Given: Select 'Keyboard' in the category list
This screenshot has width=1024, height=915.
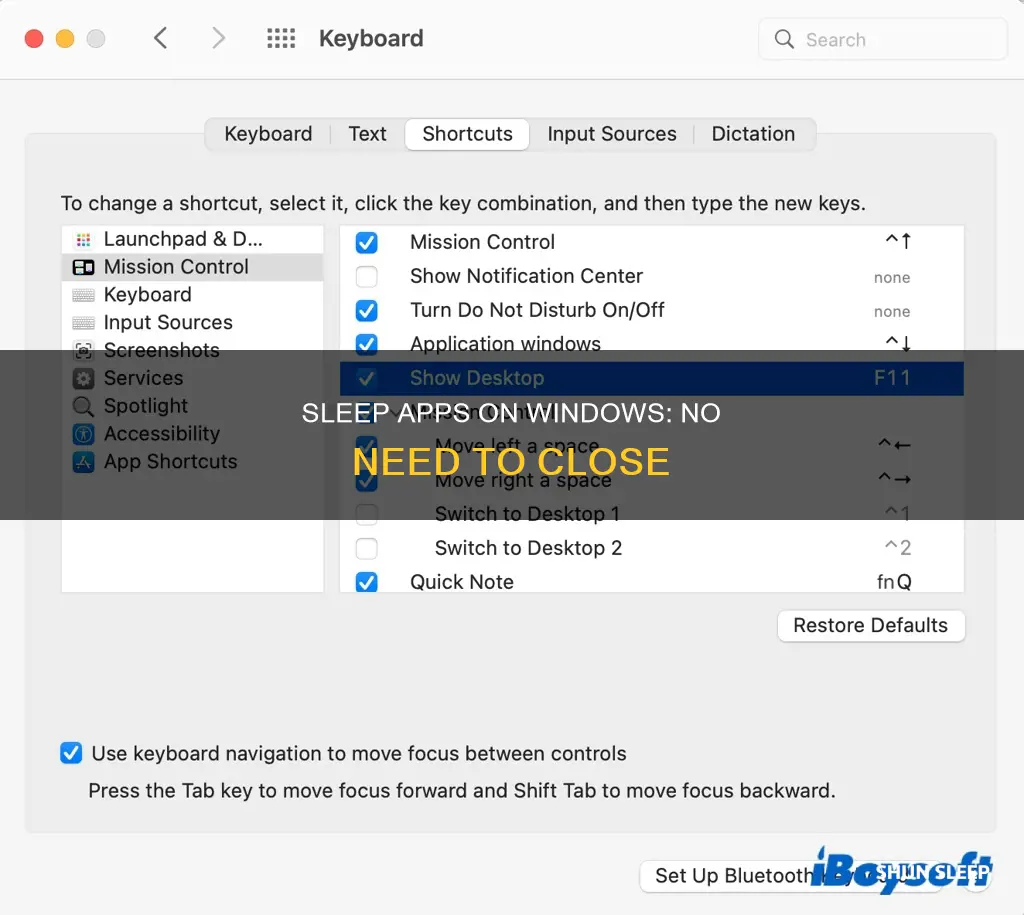Looking at the screenshot, I should point(192,295).
